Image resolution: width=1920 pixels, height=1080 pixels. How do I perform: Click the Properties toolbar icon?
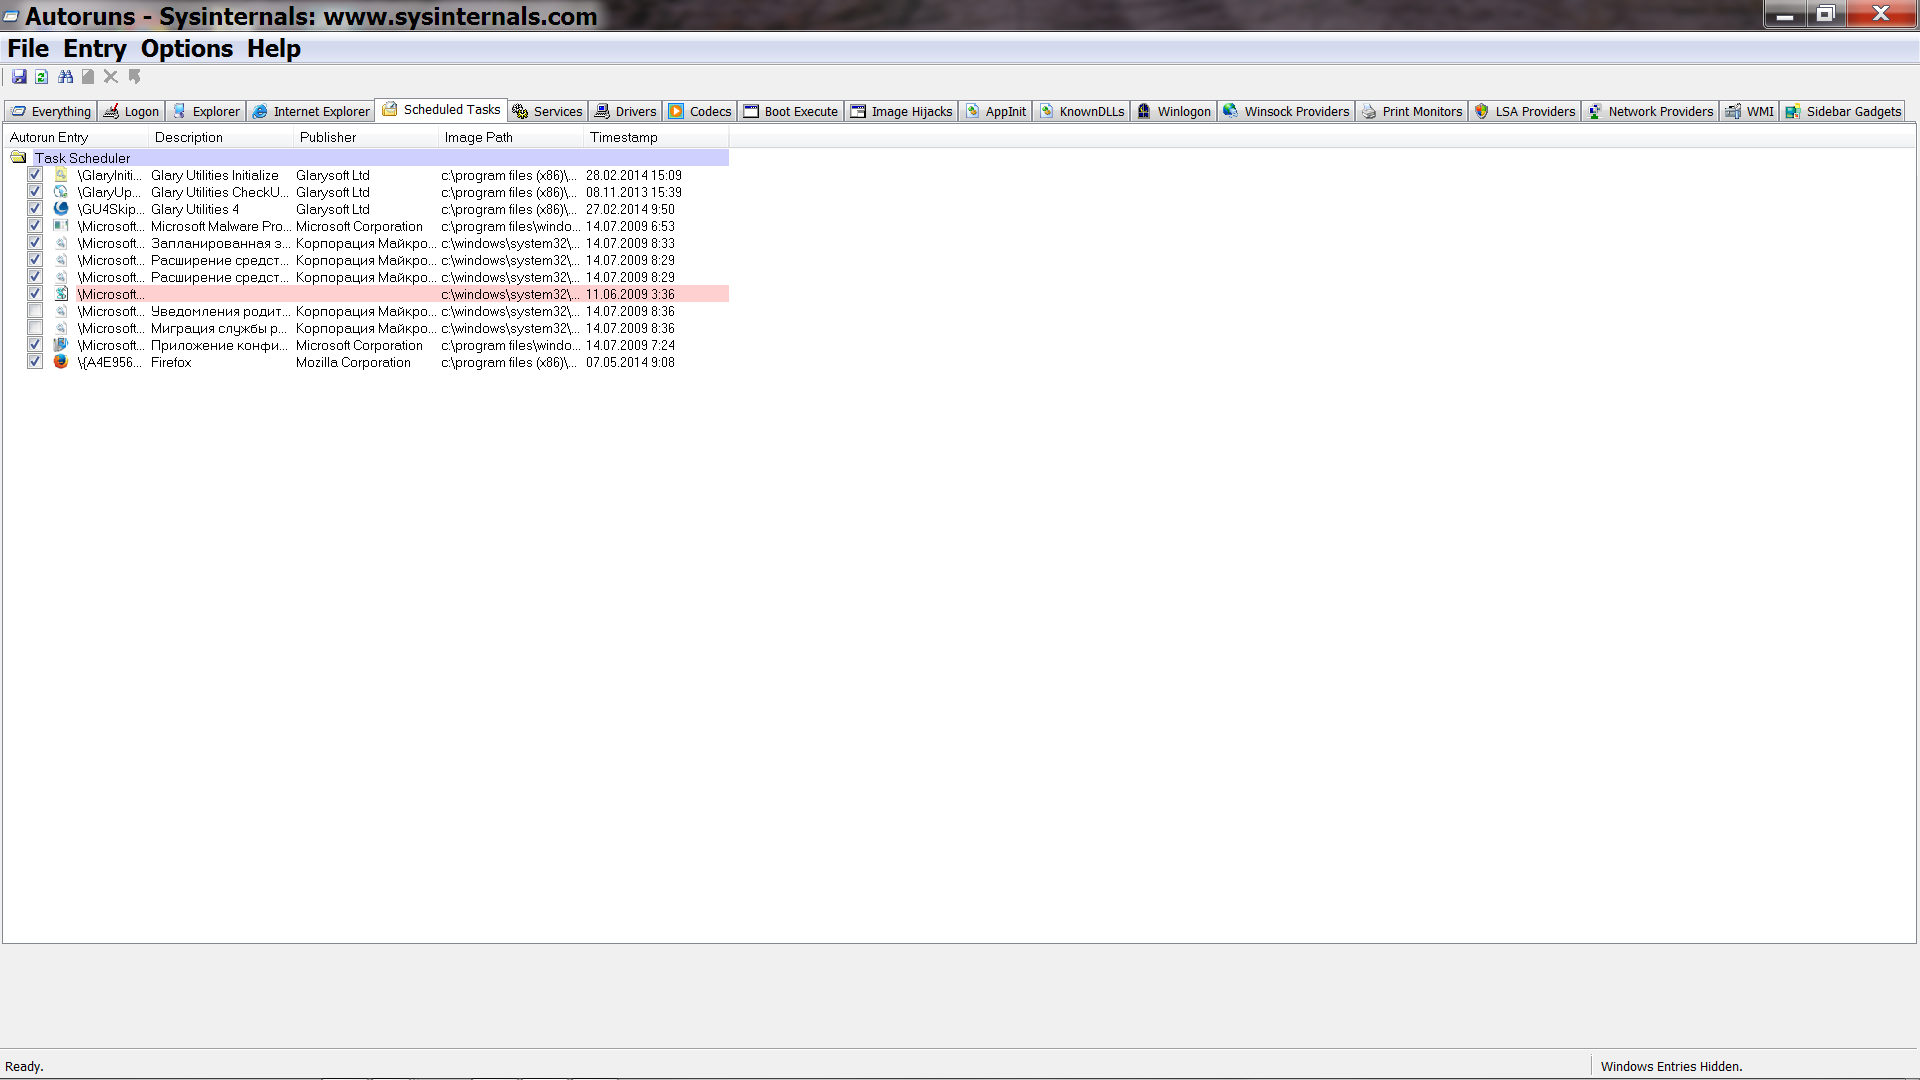(x=88, y=77)
